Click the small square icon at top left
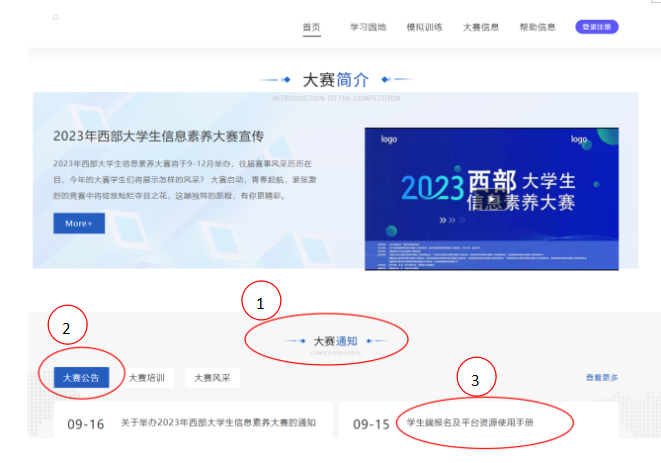Viewport: 661px width, 463px height. (56, 17)
